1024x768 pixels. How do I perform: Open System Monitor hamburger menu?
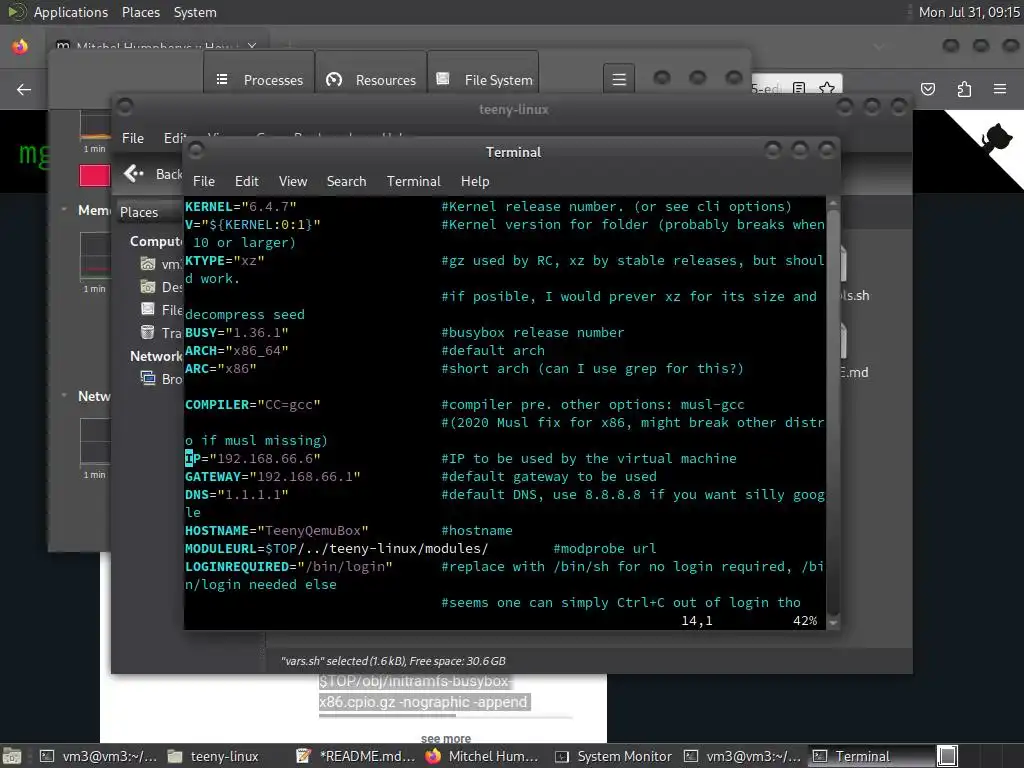619,80
